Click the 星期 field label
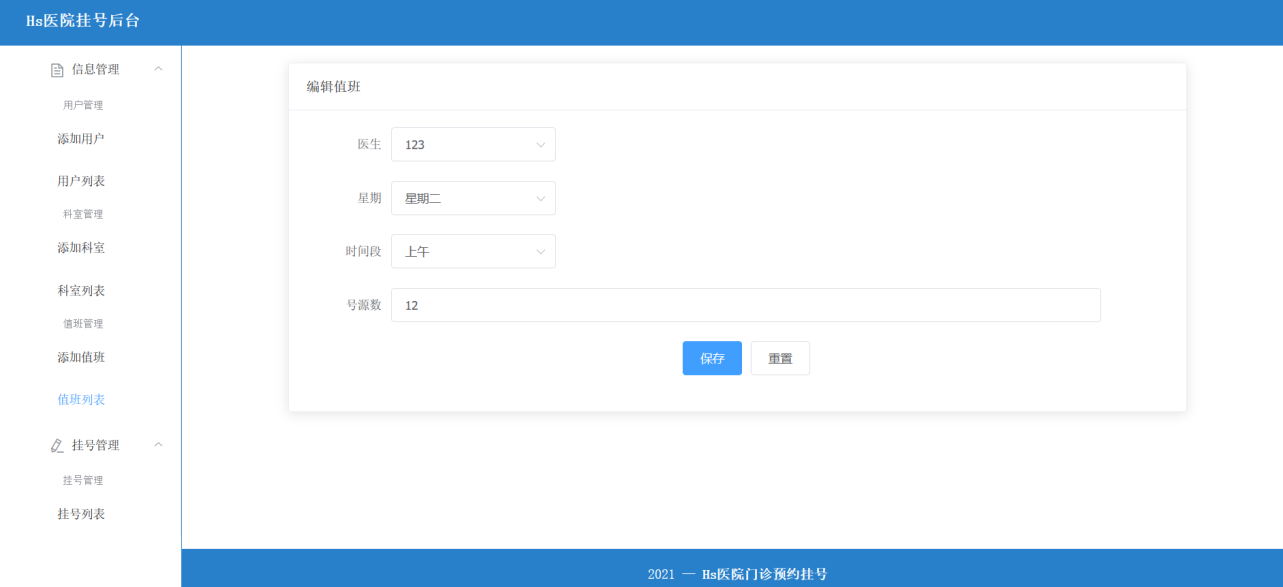 (370, 198)
